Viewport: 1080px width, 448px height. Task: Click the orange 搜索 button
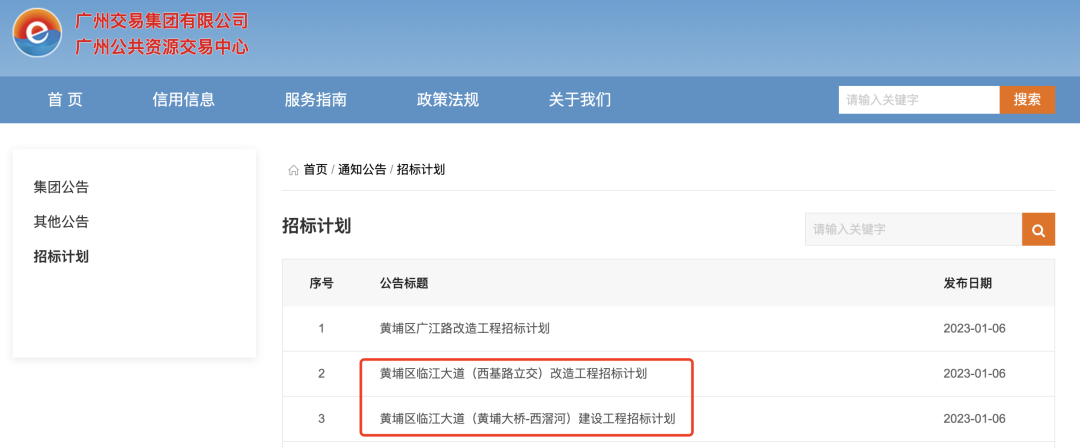1027,100
